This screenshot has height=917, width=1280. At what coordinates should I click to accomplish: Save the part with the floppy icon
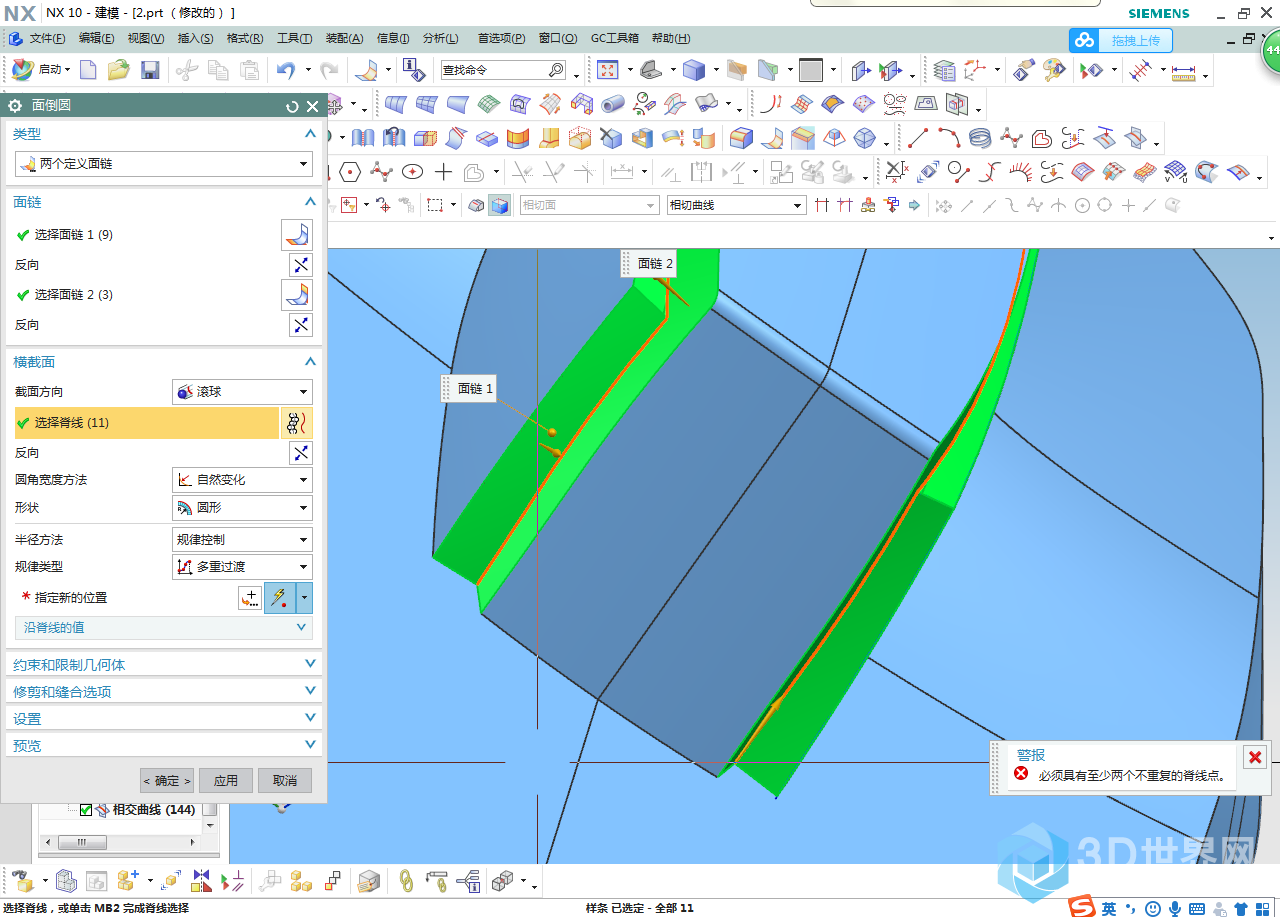click(x=150, y=70)
